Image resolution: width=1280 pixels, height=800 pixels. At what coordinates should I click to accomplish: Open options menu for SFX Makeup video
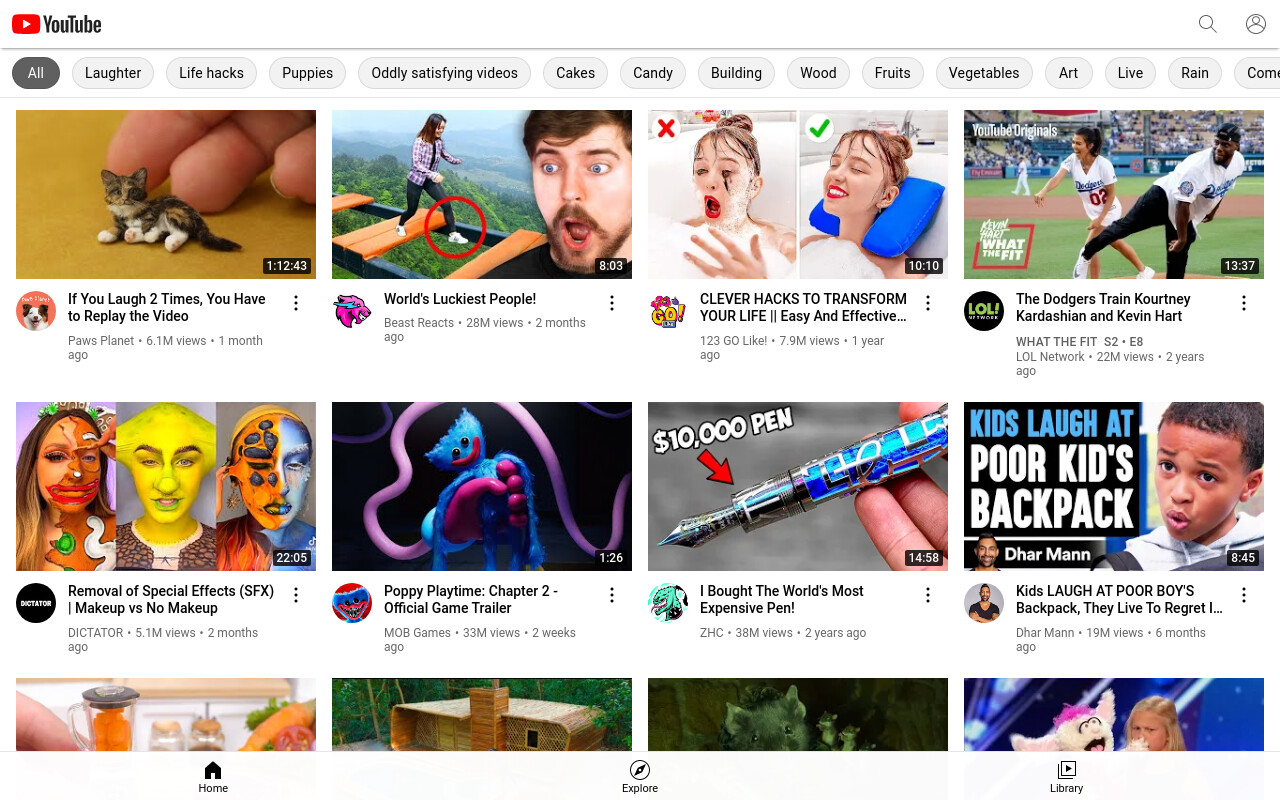[296, 595]
